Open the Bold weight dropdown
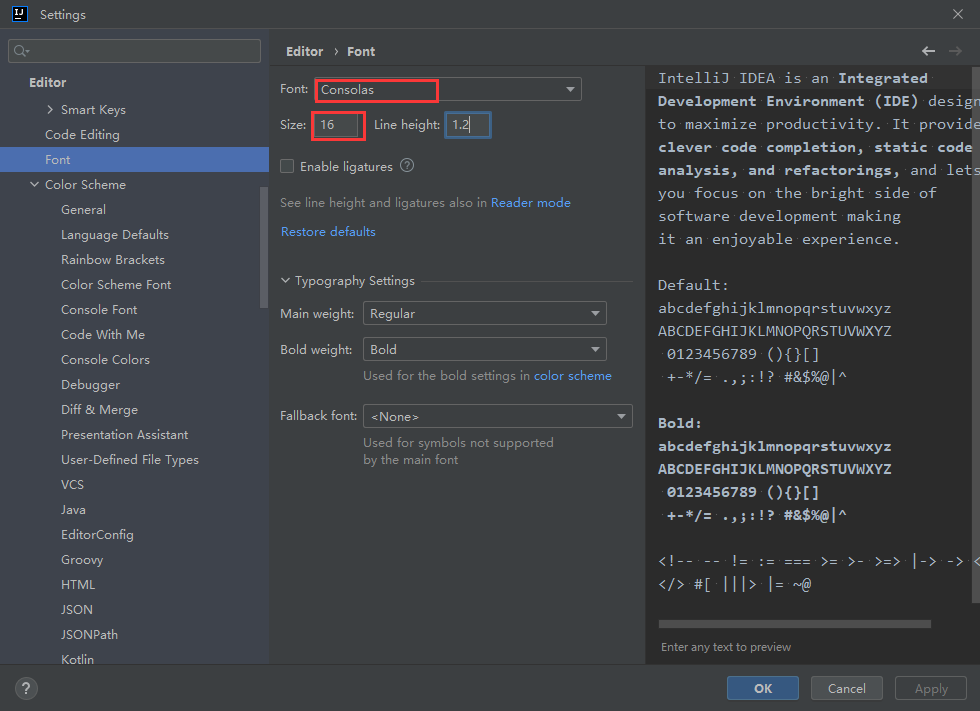 pyautogui.click(x=484, y=349)
